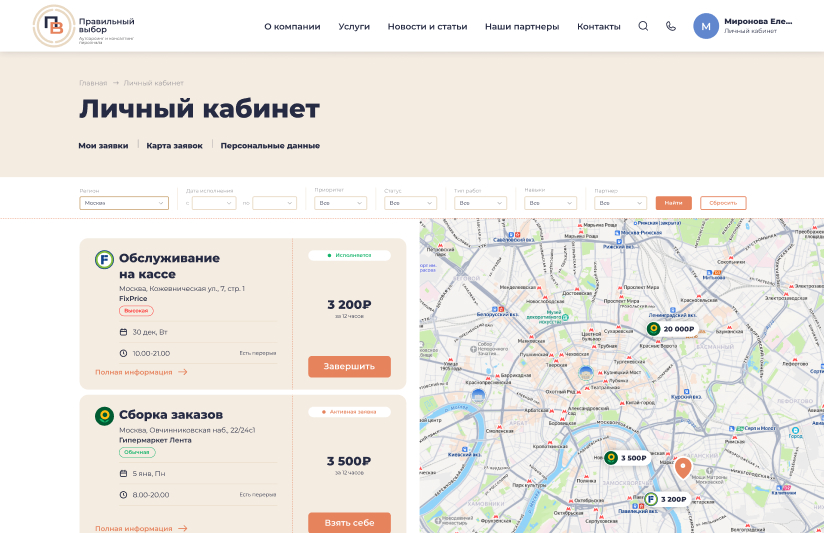Select the 3 200₽ FixPrice marker on the map
Image resolution: width=824 pixels, height=533 pixels.
click(667, 499)
